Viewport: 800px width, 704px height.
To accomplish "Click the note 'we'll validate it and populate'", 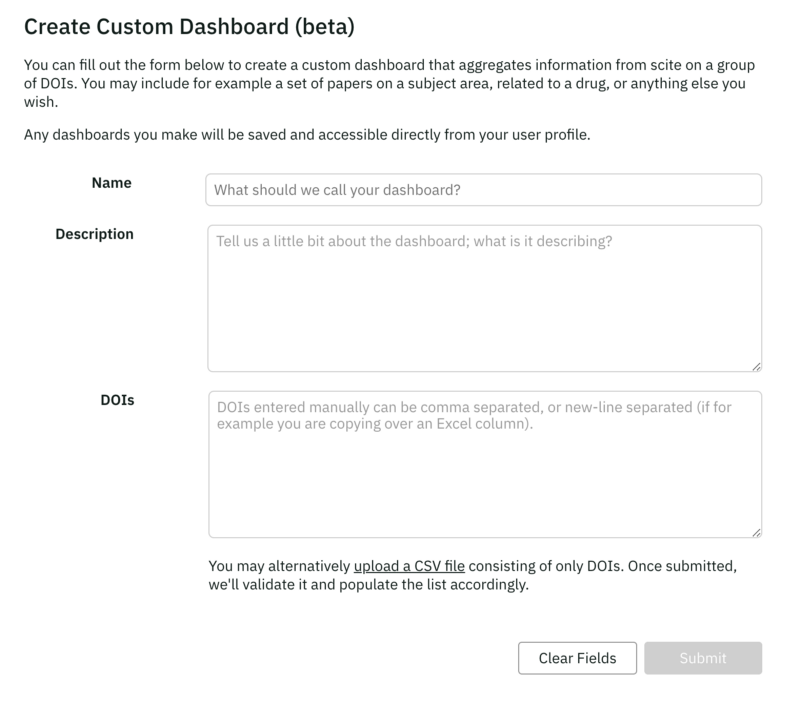I will (368, 585).
